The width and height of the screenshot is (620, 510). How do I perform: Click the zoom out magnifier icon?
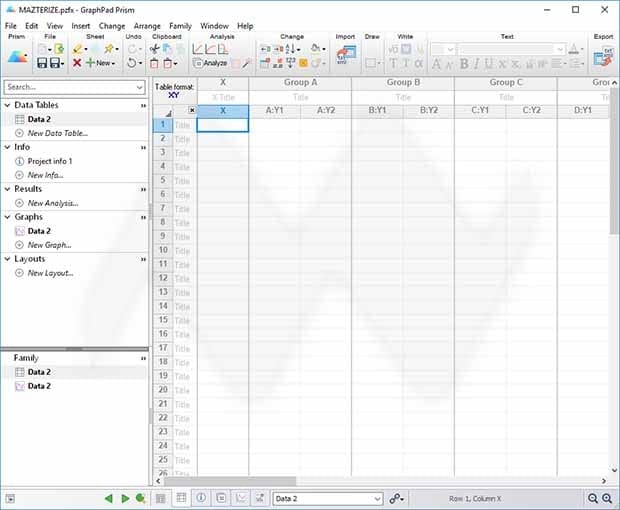tap(592, 499)
